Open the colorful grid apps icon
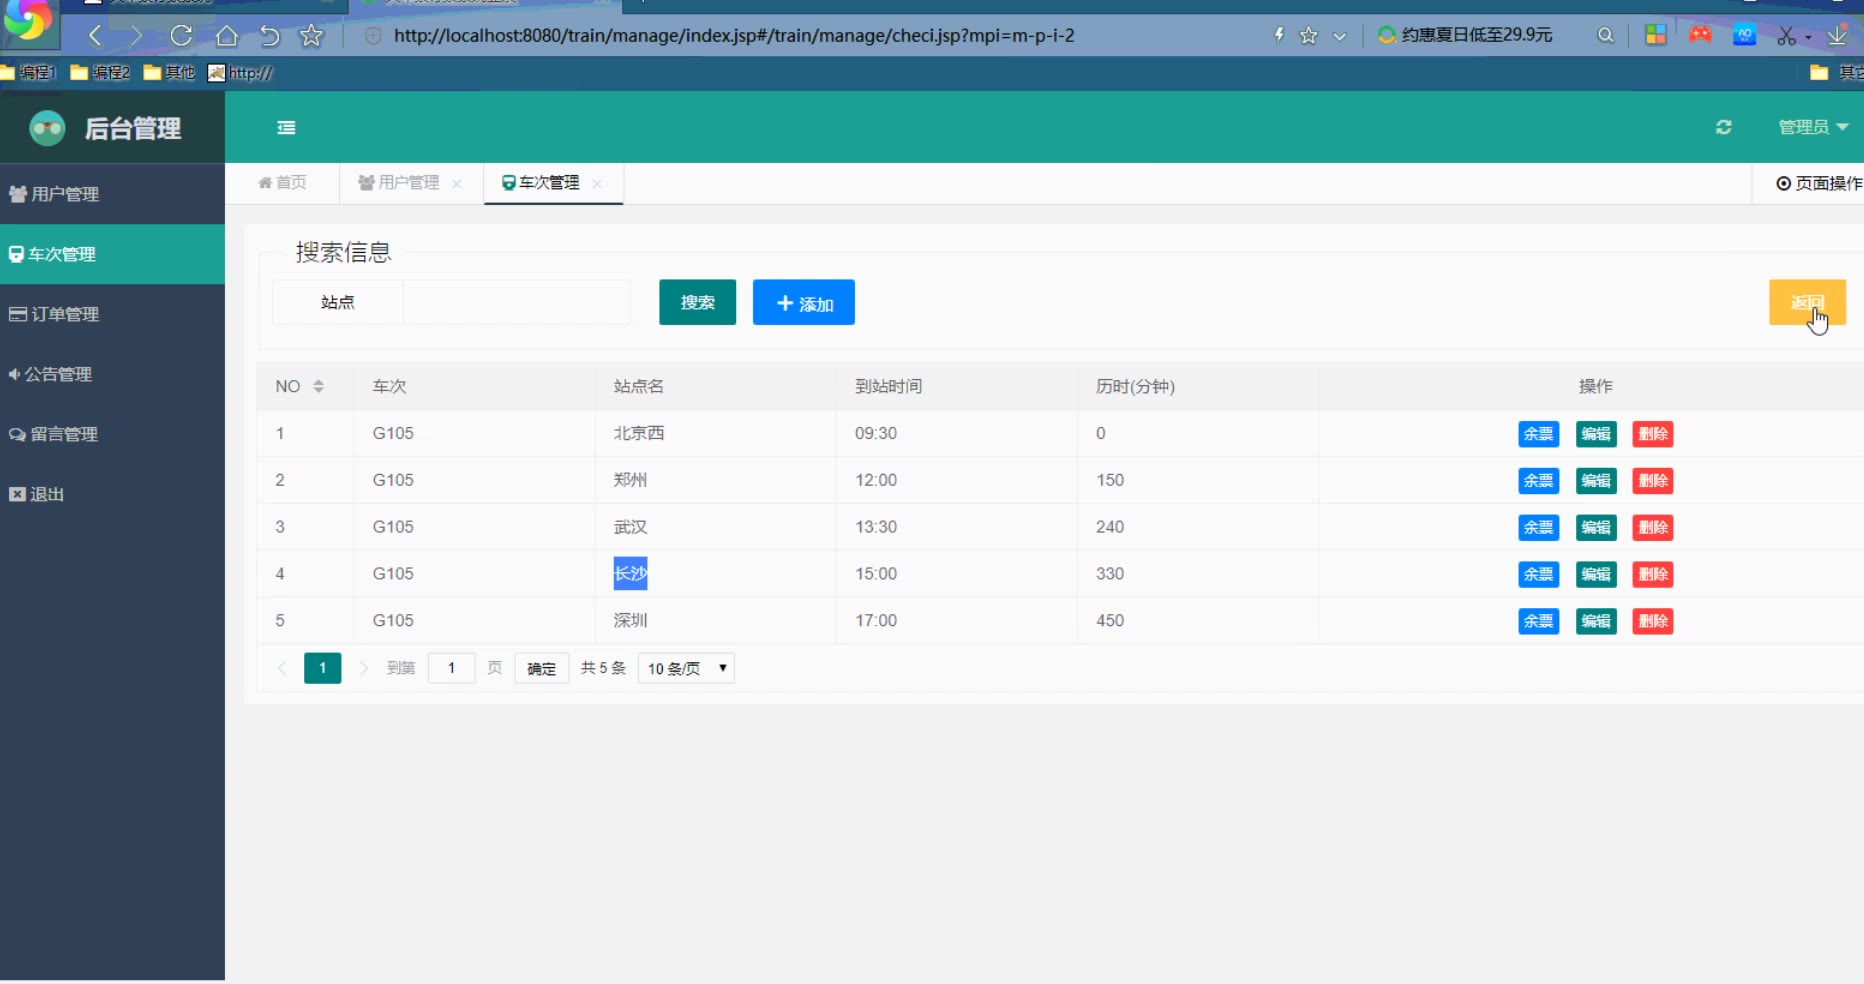This screenshot has width=1864, height=984. pos(1656,35)
